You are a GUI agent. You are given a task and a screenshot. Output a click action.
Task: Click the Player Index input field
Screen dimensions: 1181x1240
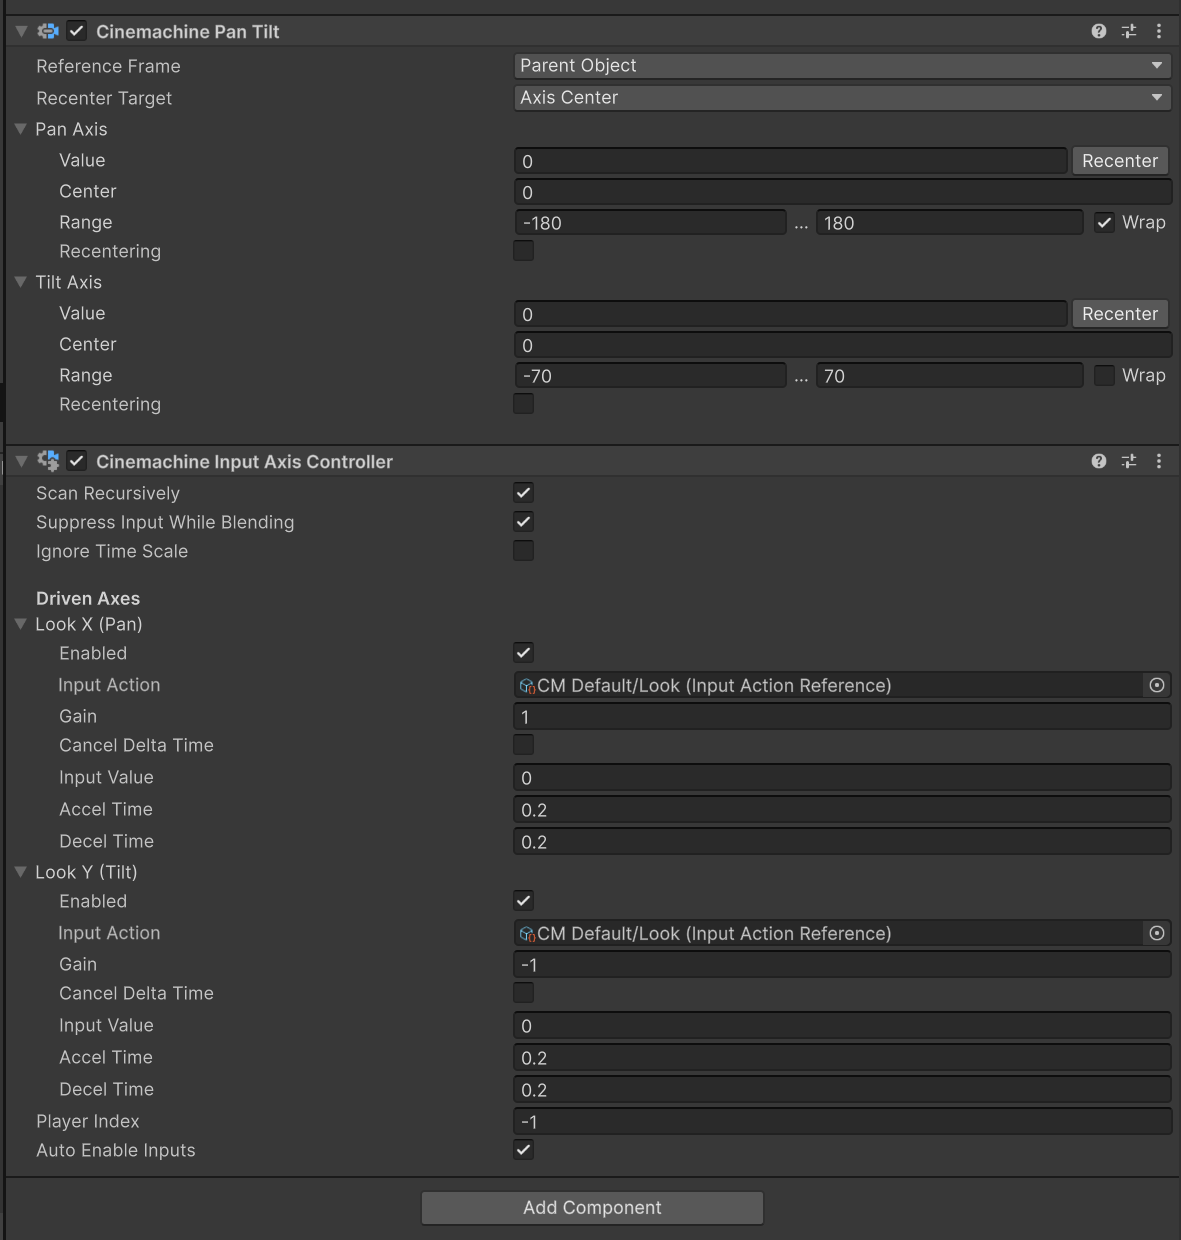point(841,1122)
